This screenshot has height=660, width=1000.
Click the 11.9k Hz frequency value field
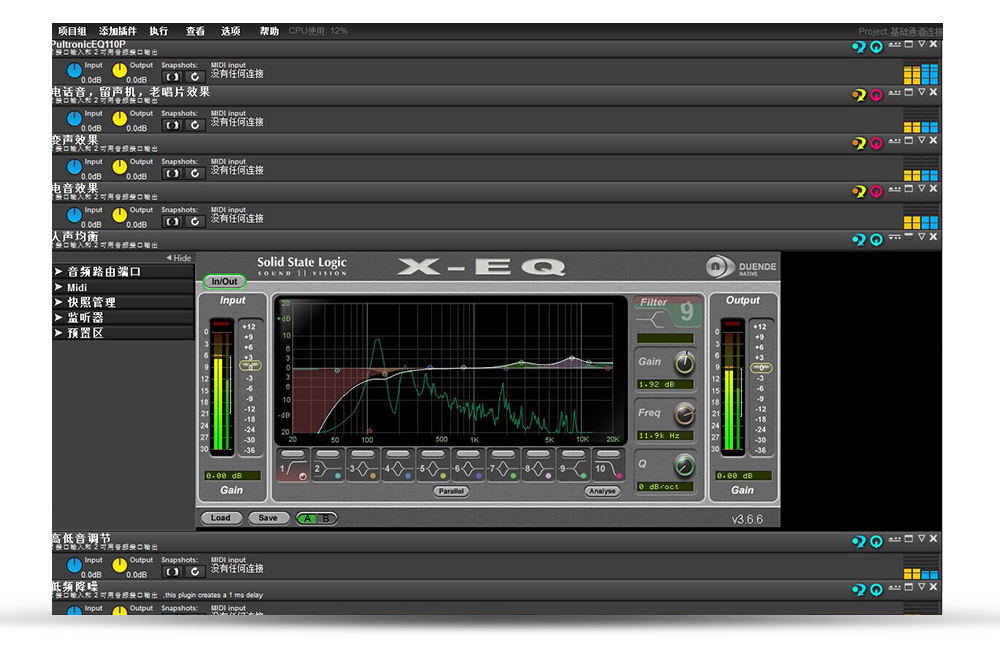(665, 436)
